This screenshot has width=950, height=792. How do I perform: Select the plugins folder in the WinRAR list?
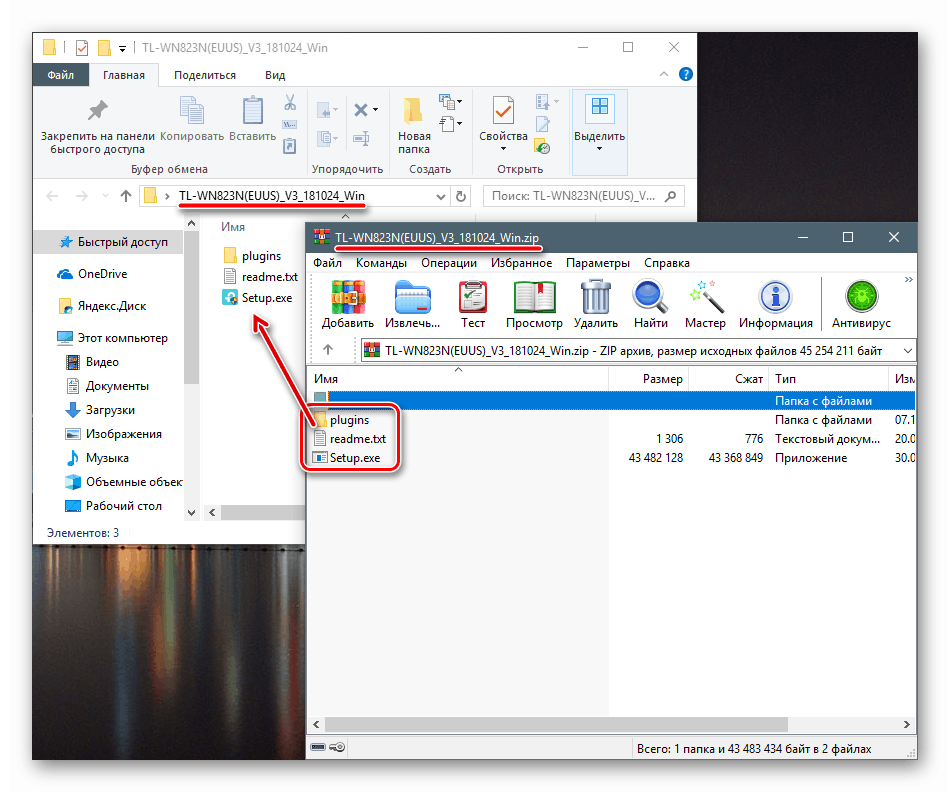point(342,419)
